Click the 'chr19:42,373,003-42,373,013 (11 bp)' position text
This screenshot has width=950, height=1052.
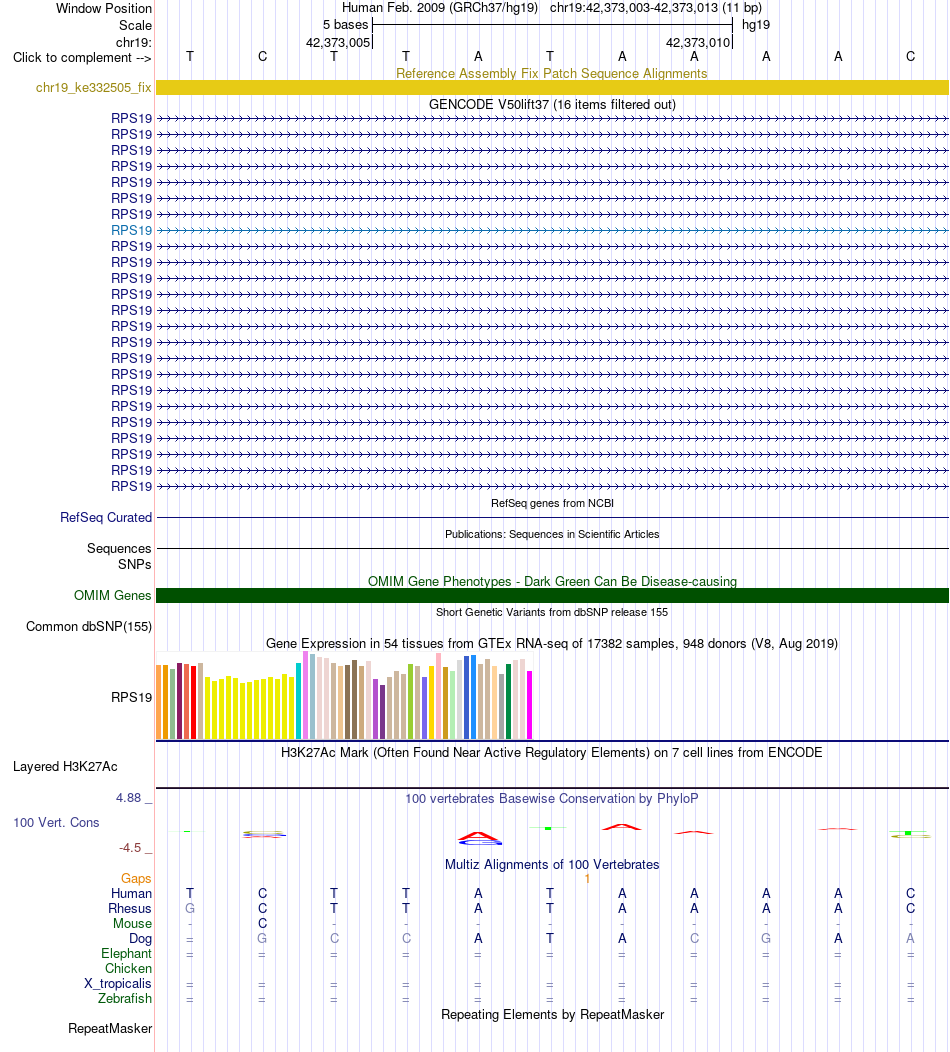[x=656, y=8]
